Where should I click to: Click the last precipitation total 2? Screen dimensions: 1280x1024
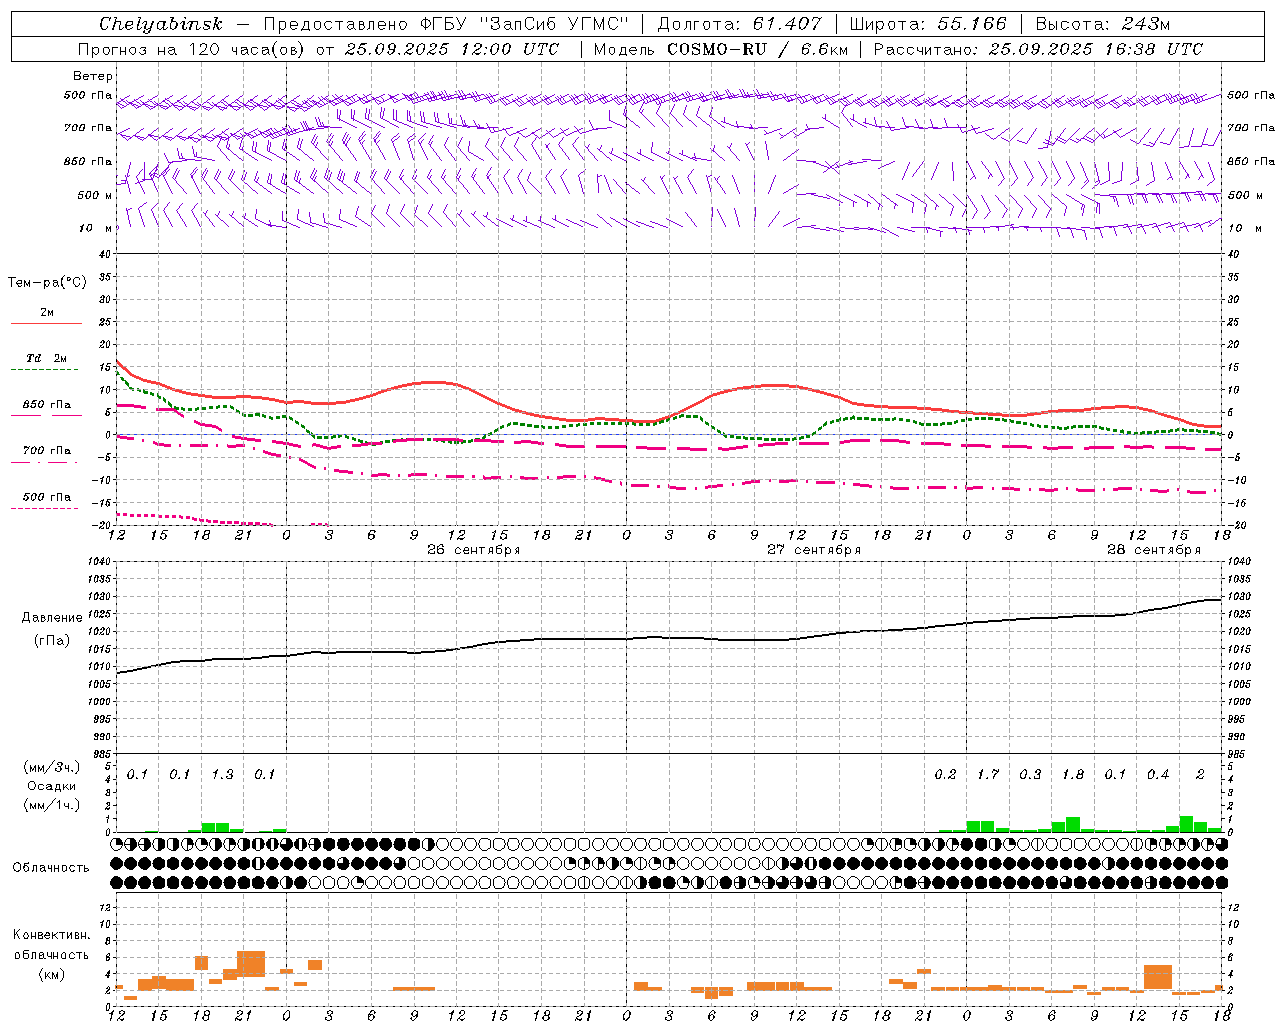pos(1200,775)
